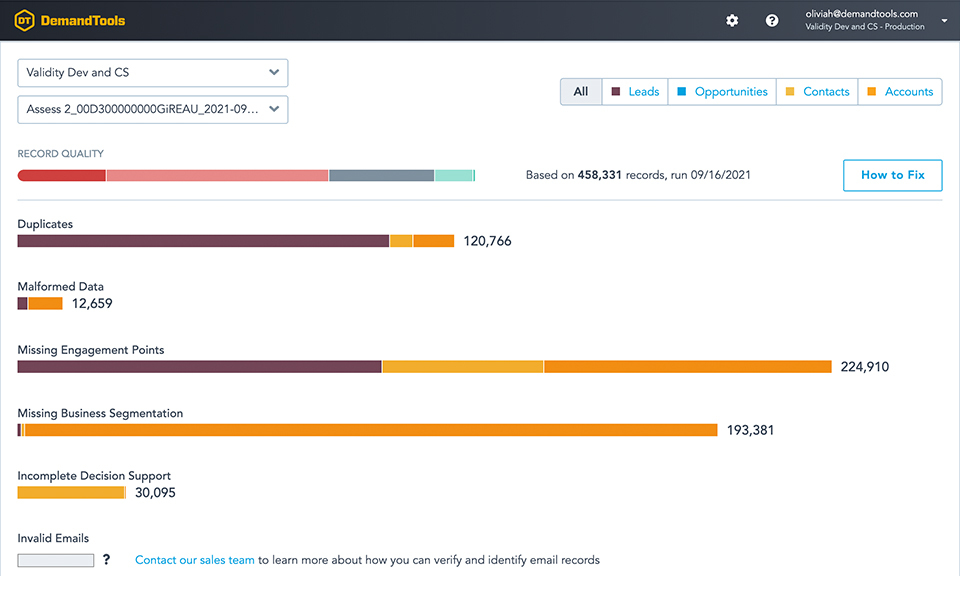Click the Incomplete Decision Support heading
Image resolution: width=960 pixels, height=600 pixels.
(x=94, y=476)
